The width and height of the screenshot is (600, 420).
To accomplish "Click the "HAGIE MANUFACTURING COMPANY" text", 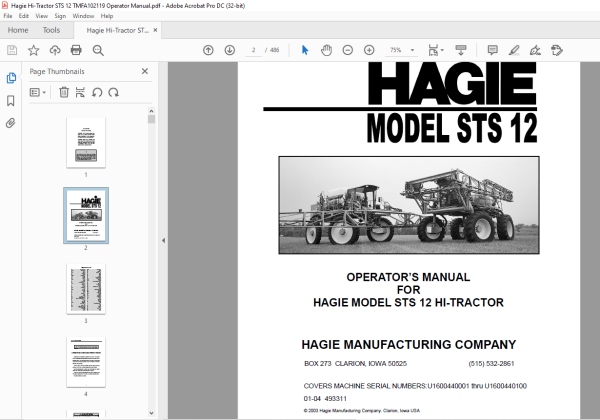I will tap(409, 345).
